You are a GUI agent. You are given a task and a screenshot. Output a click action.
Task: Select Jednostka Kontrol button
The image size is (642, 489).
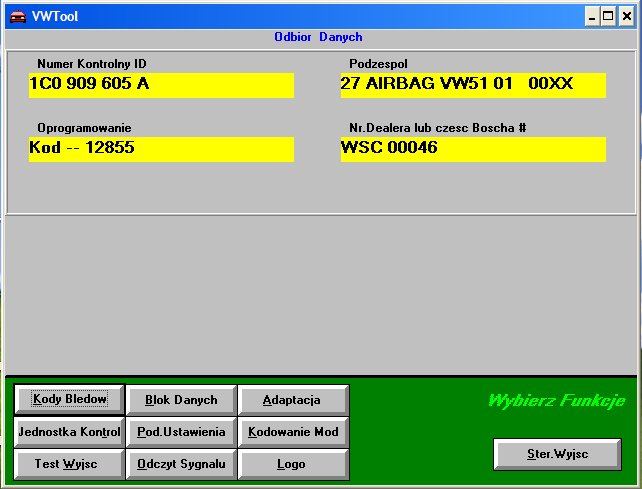(x=69, y=432)
